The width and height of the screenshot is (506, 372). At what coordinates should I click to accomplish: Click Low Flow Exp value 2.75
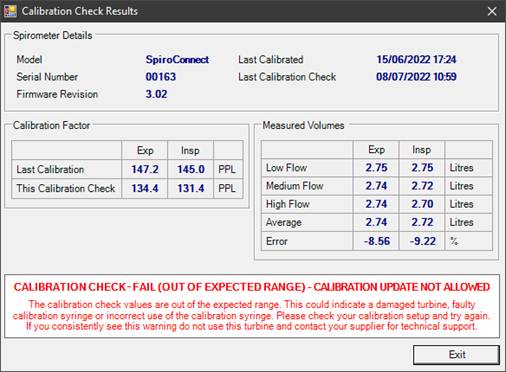pyautogui.click(x=377, y=168)
